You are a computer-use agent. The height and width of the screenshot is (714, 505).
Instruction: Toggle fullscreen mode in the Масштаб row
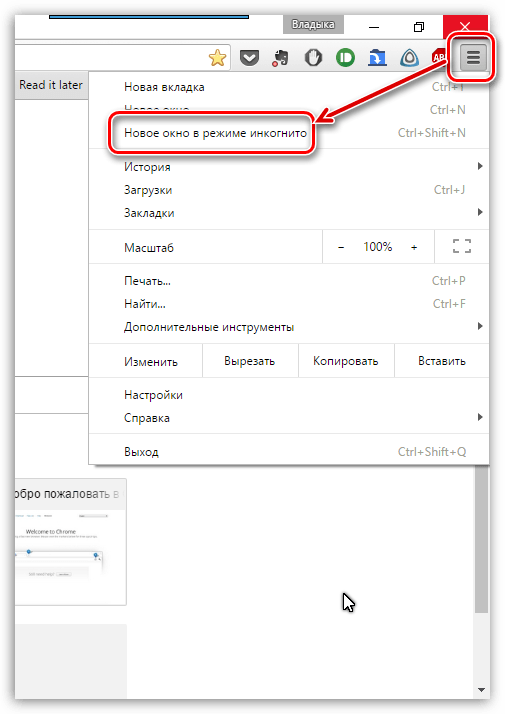pyautogui.click(x=462, y=246)
